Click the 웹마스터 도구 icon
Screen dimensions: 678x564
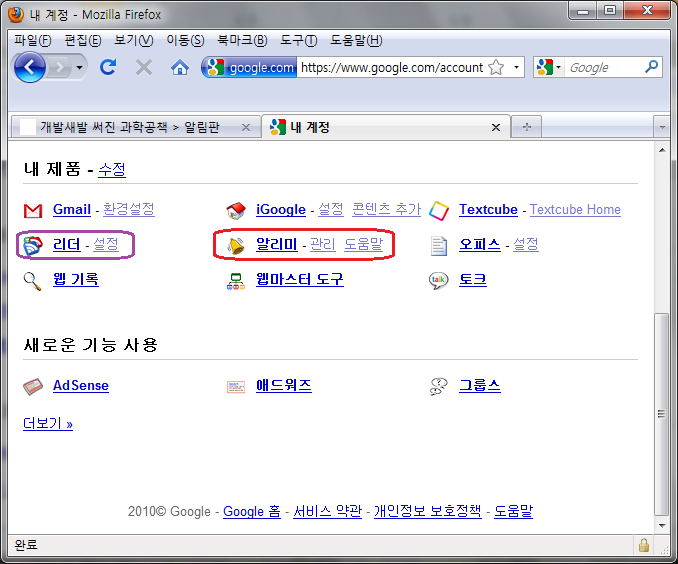pyautogui.click(x=237, y=280)
